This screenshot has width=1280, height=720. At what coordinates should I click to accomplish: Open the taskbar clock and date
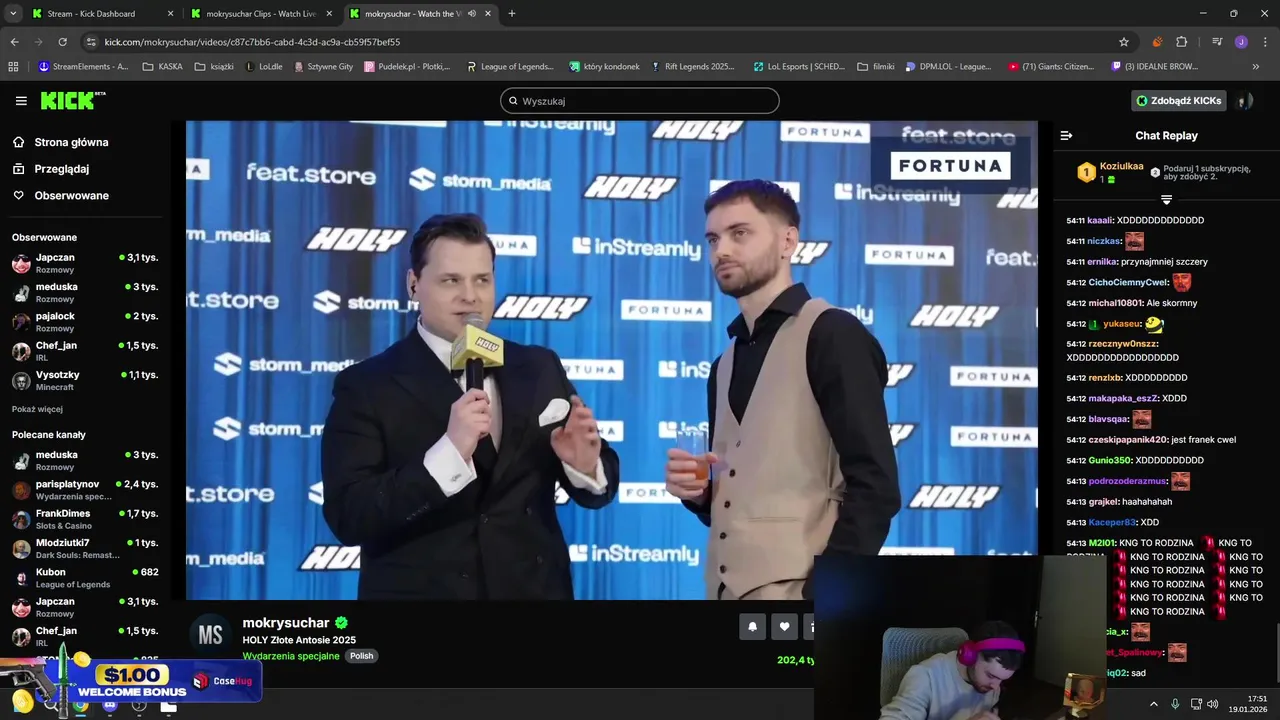[1249, 704]
